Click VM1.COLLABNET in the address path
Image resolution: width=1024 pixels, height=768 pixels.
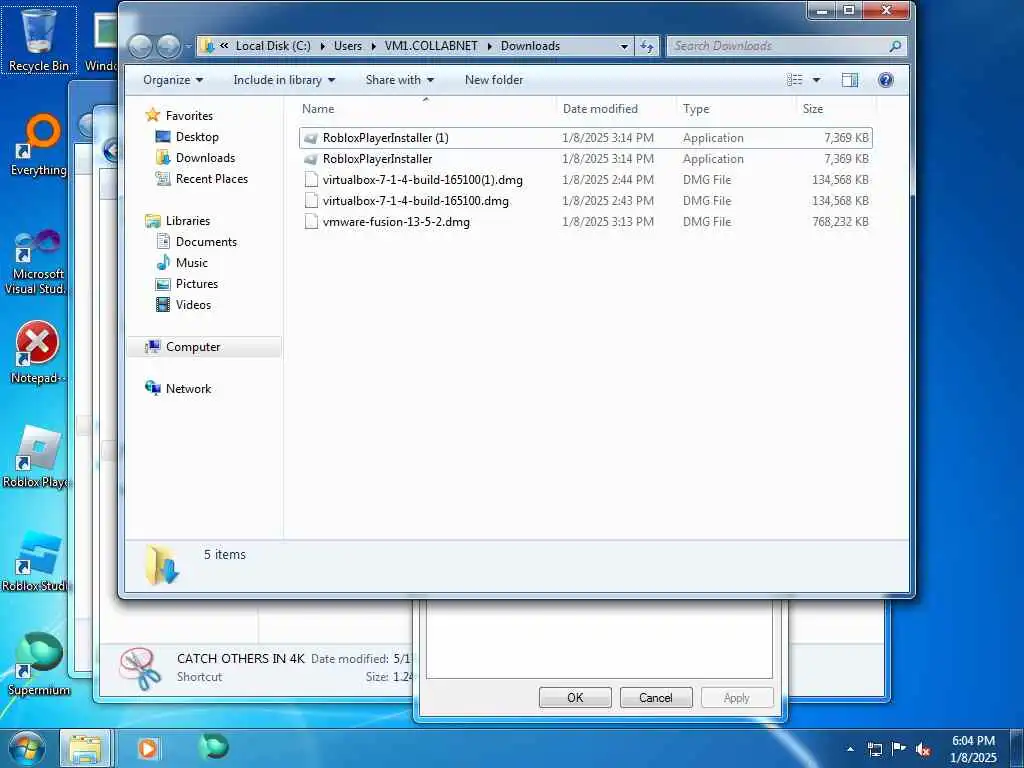point(430,46)
